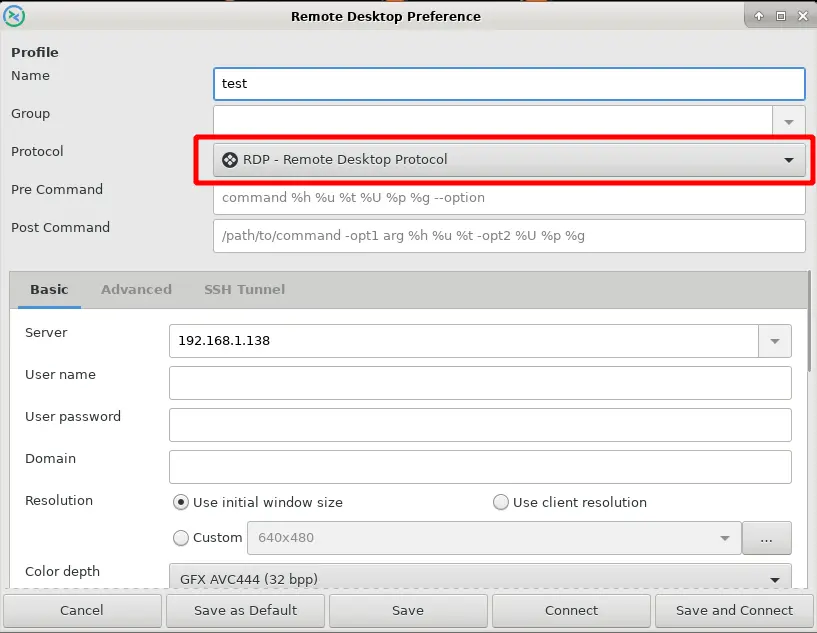Close the Remote Desktop Preference window
Image resolution: width=817 pixels, height=633 pixels.
801,16
